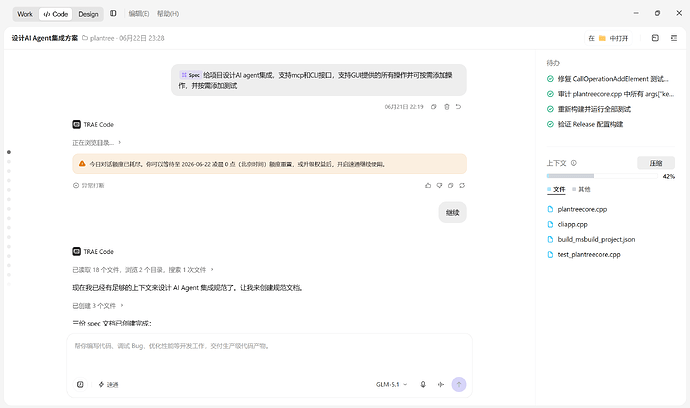The height and width of the screenshot is (408, 690).
Task: Click the 继续 message bubble
Action: [452, 213]
